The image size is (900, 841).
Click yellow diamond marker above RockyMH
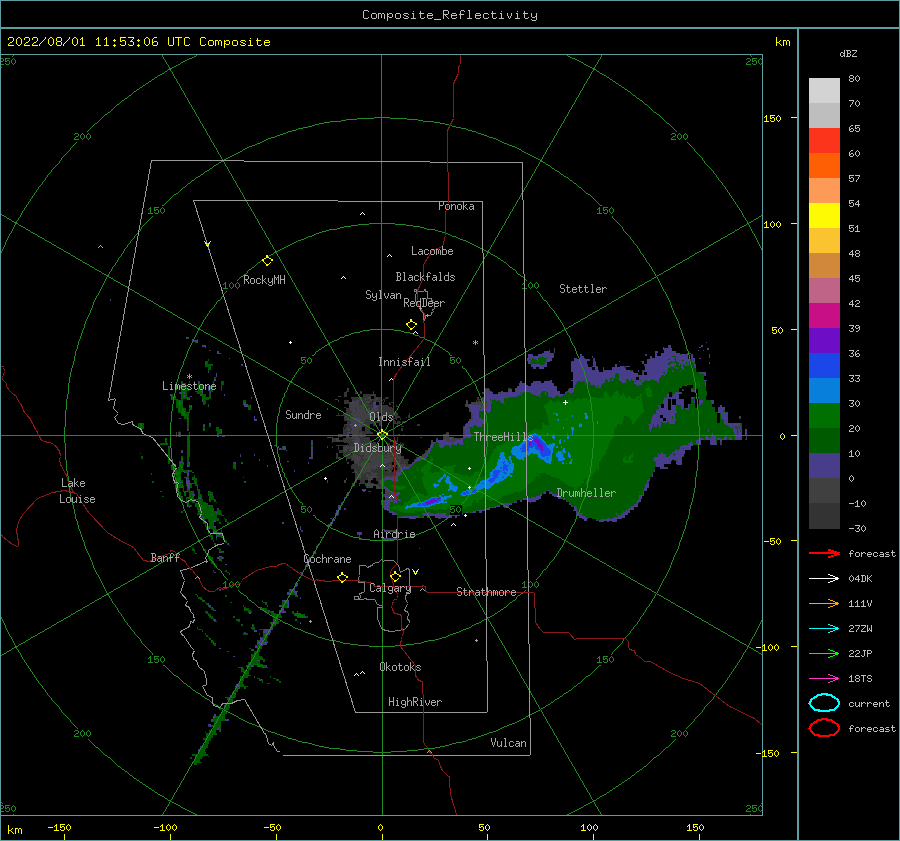[x=267, y=261]
